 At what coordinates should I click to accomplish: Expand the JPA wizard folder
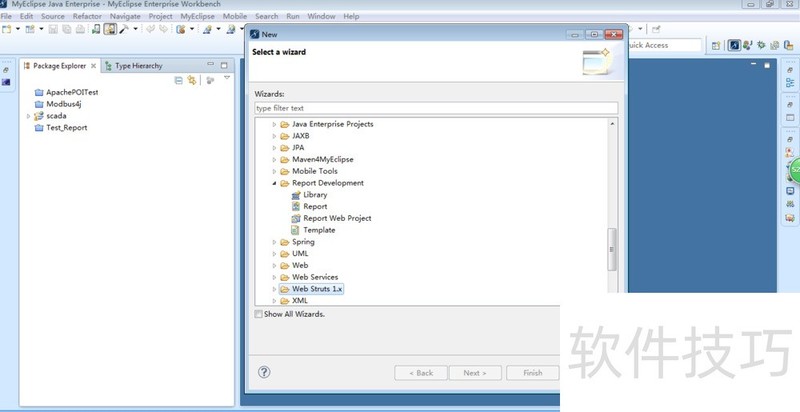[274, 148]
